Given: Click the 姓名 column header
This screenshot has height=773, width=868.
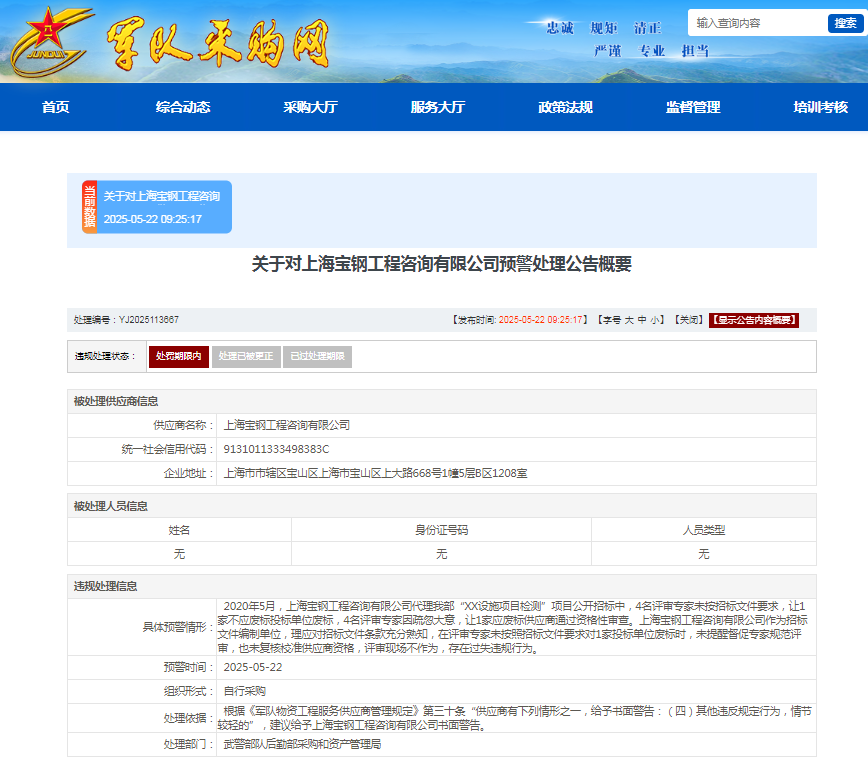Looking at the screenshot, I should pos(179,530).
